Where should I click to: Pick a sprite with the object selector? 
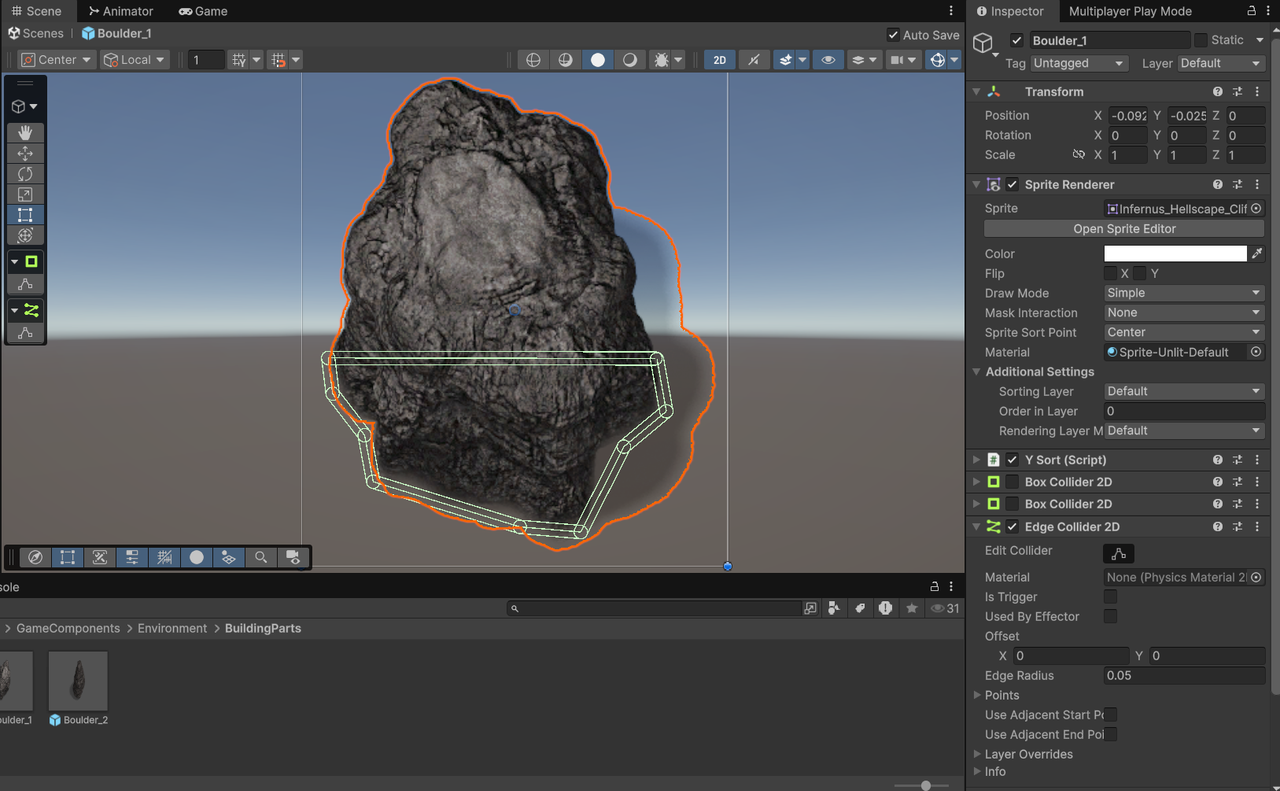coord(1257,209)
